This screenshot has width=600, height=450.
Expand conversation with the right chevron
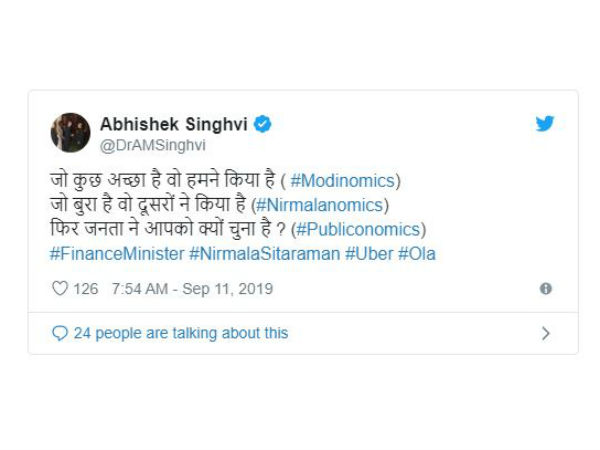pos(545,333)
